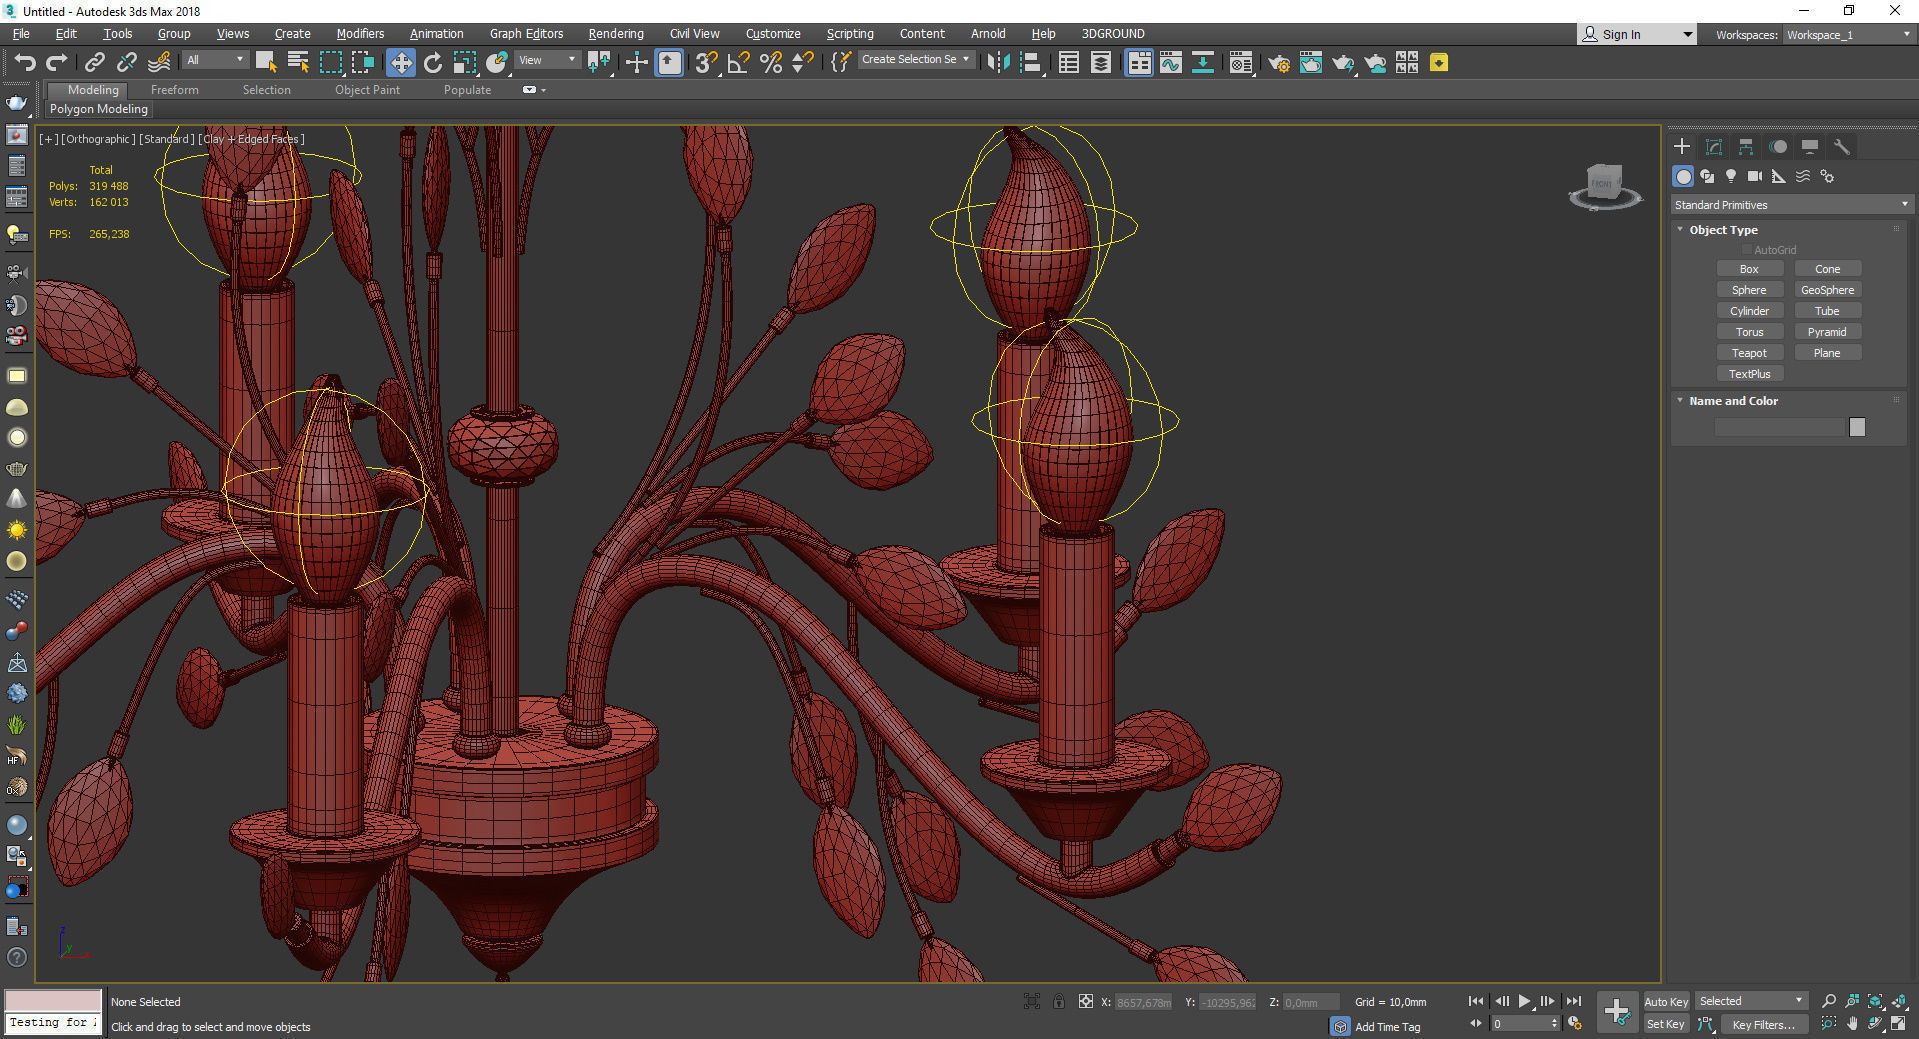Screen dimensions: 1919x1039
Task: Open Select by Name dialog icon
Action: tap(298, 62)
